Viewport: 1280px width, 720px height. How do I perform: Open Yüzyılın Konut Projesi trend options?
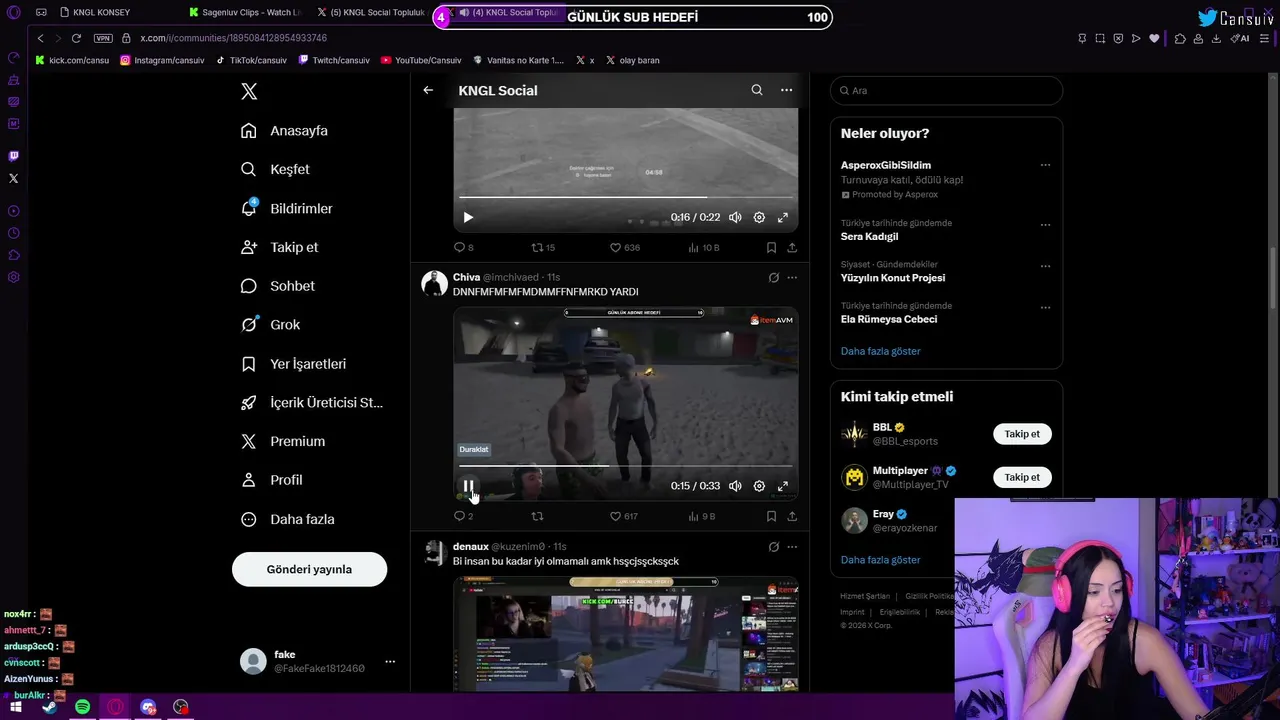(1045, 266)
